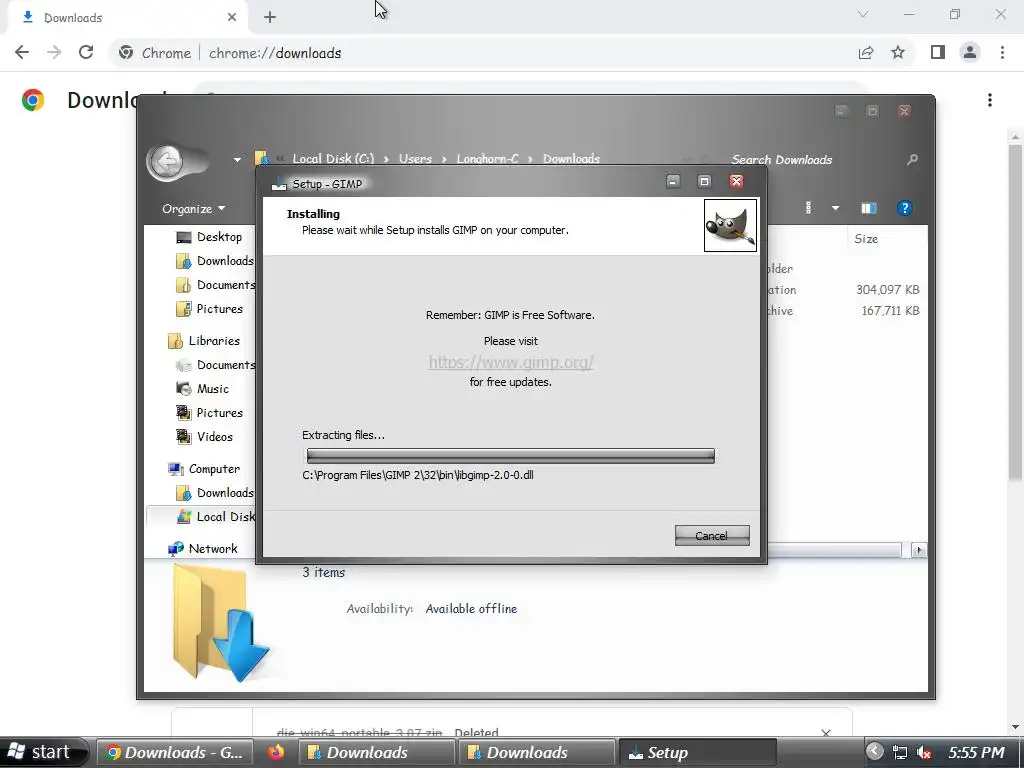Close the Downloads Chrome tab
Viewport: 1024px width, 768px height.
232,17
